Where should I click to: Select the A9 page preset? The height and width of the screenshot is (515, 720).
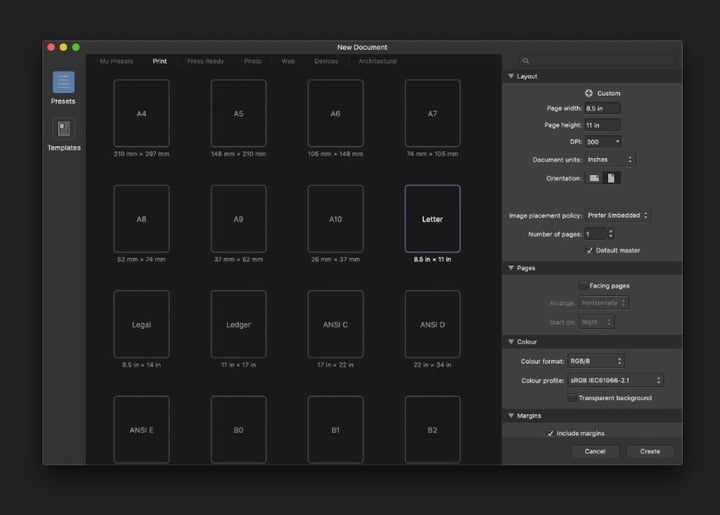click(x=238, y=219)
